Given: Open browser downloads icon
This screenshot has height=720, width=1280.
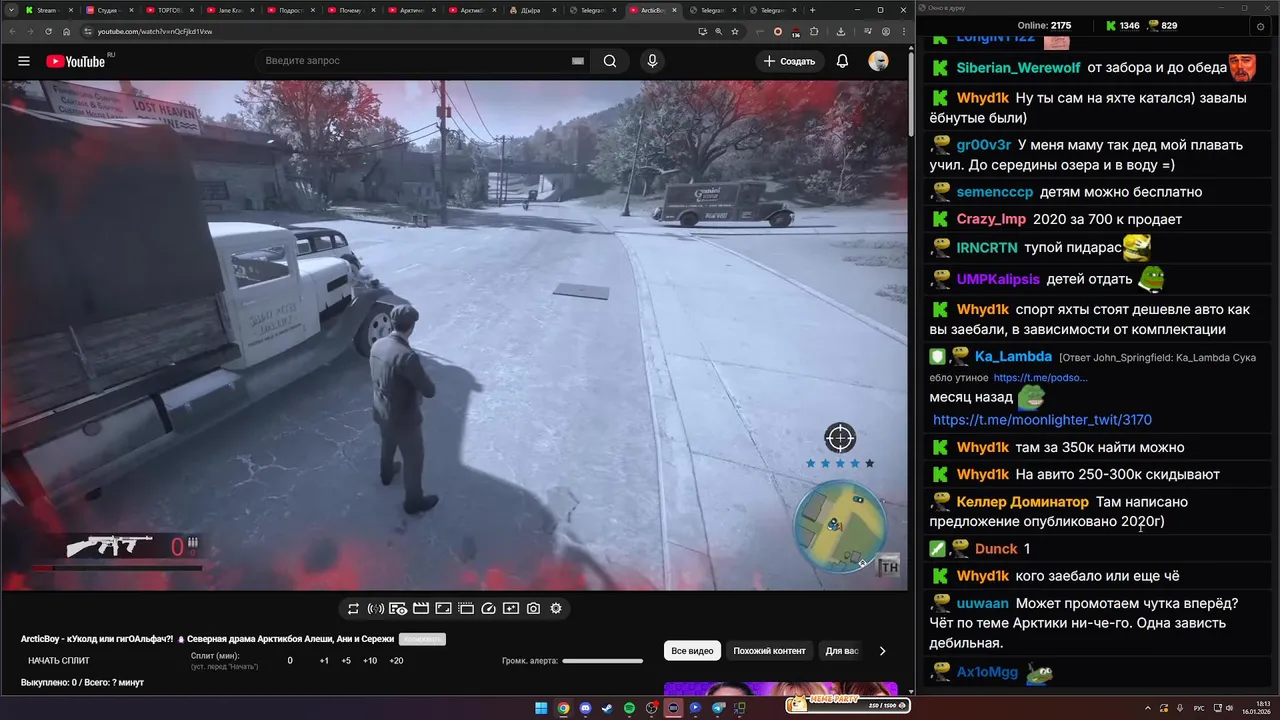Looking at the screenshot, I should [x=841, y=31].
